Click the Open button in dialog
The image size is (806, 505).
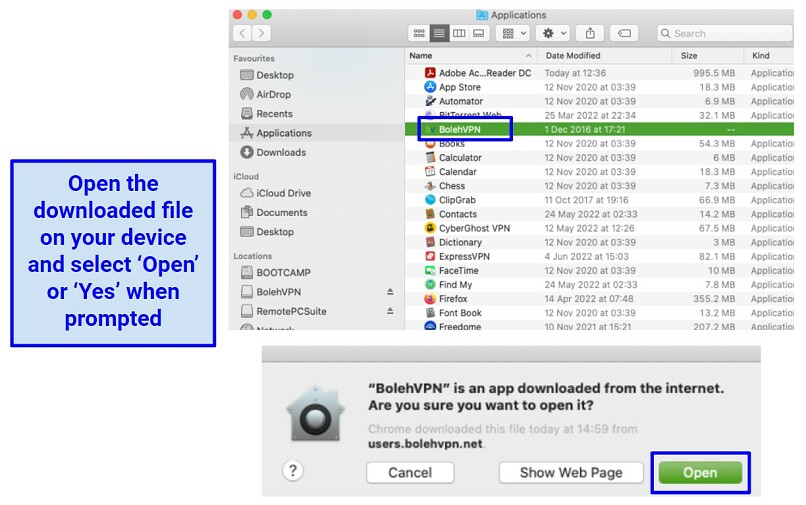point(699,472)
